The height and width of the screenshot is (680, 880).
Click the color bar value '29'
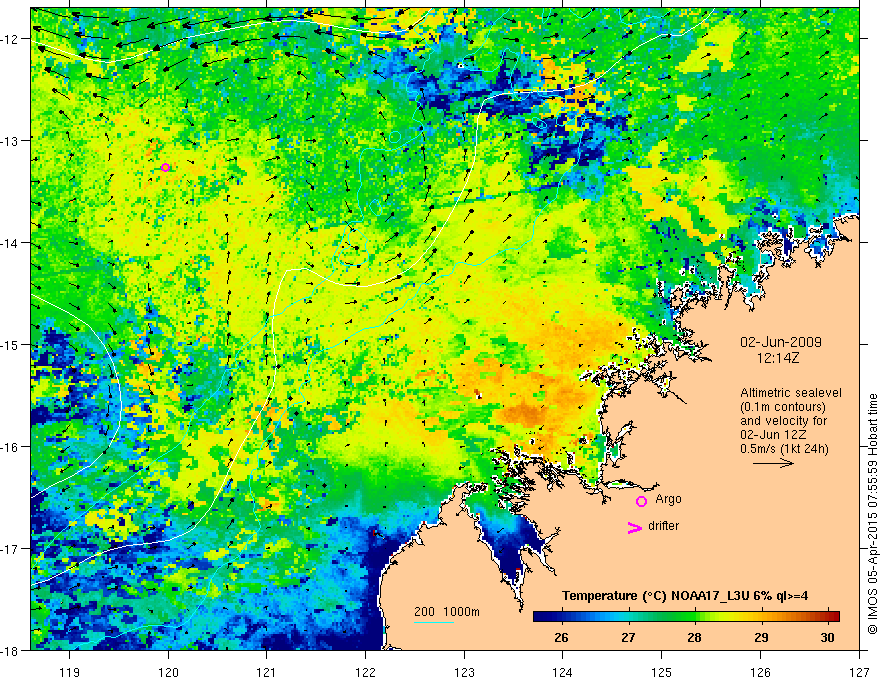(x=761, y=637)
